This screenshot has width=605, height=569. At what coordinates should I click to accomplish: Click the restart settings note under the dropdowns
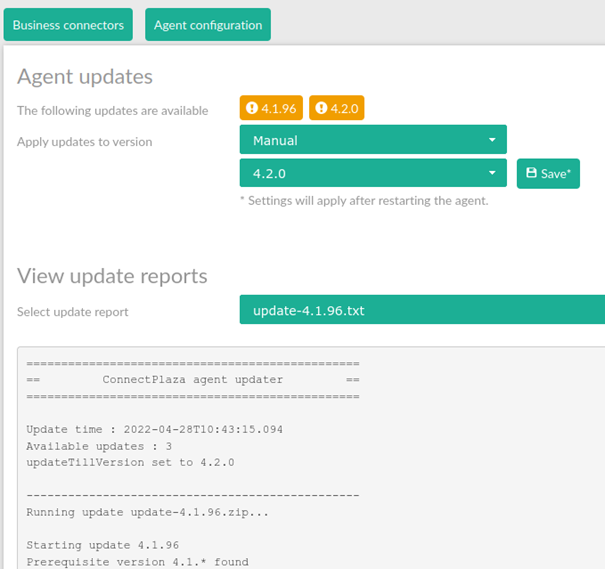tap(364, 201)
